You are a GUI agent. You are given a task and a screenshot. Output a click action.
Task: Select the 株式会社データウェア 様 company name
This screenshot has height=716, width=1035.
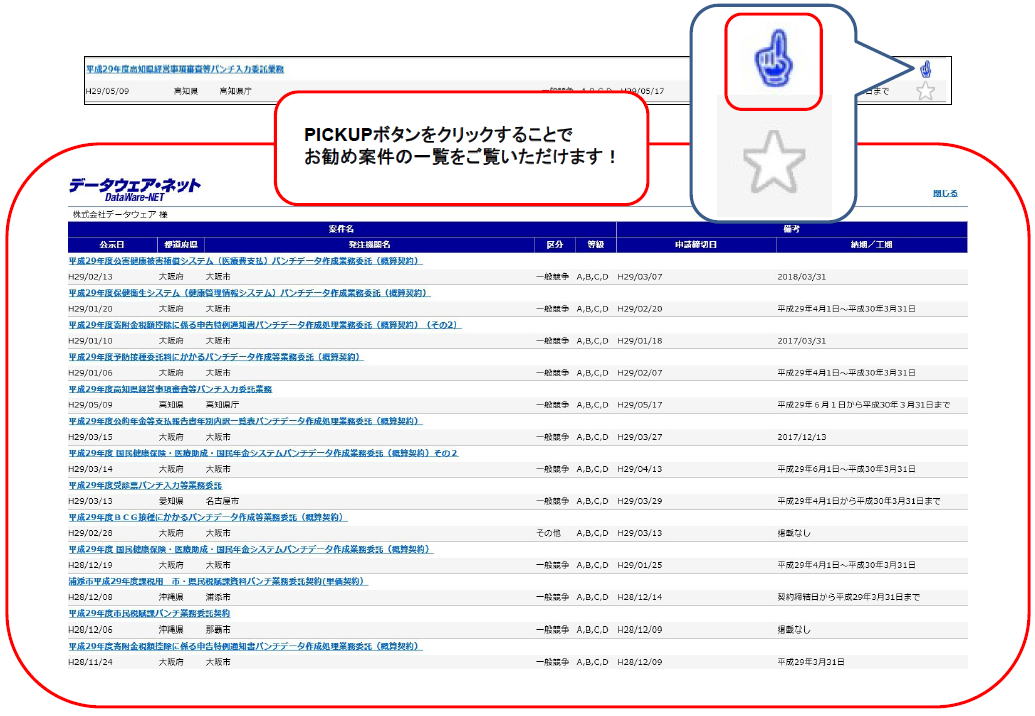119,214
